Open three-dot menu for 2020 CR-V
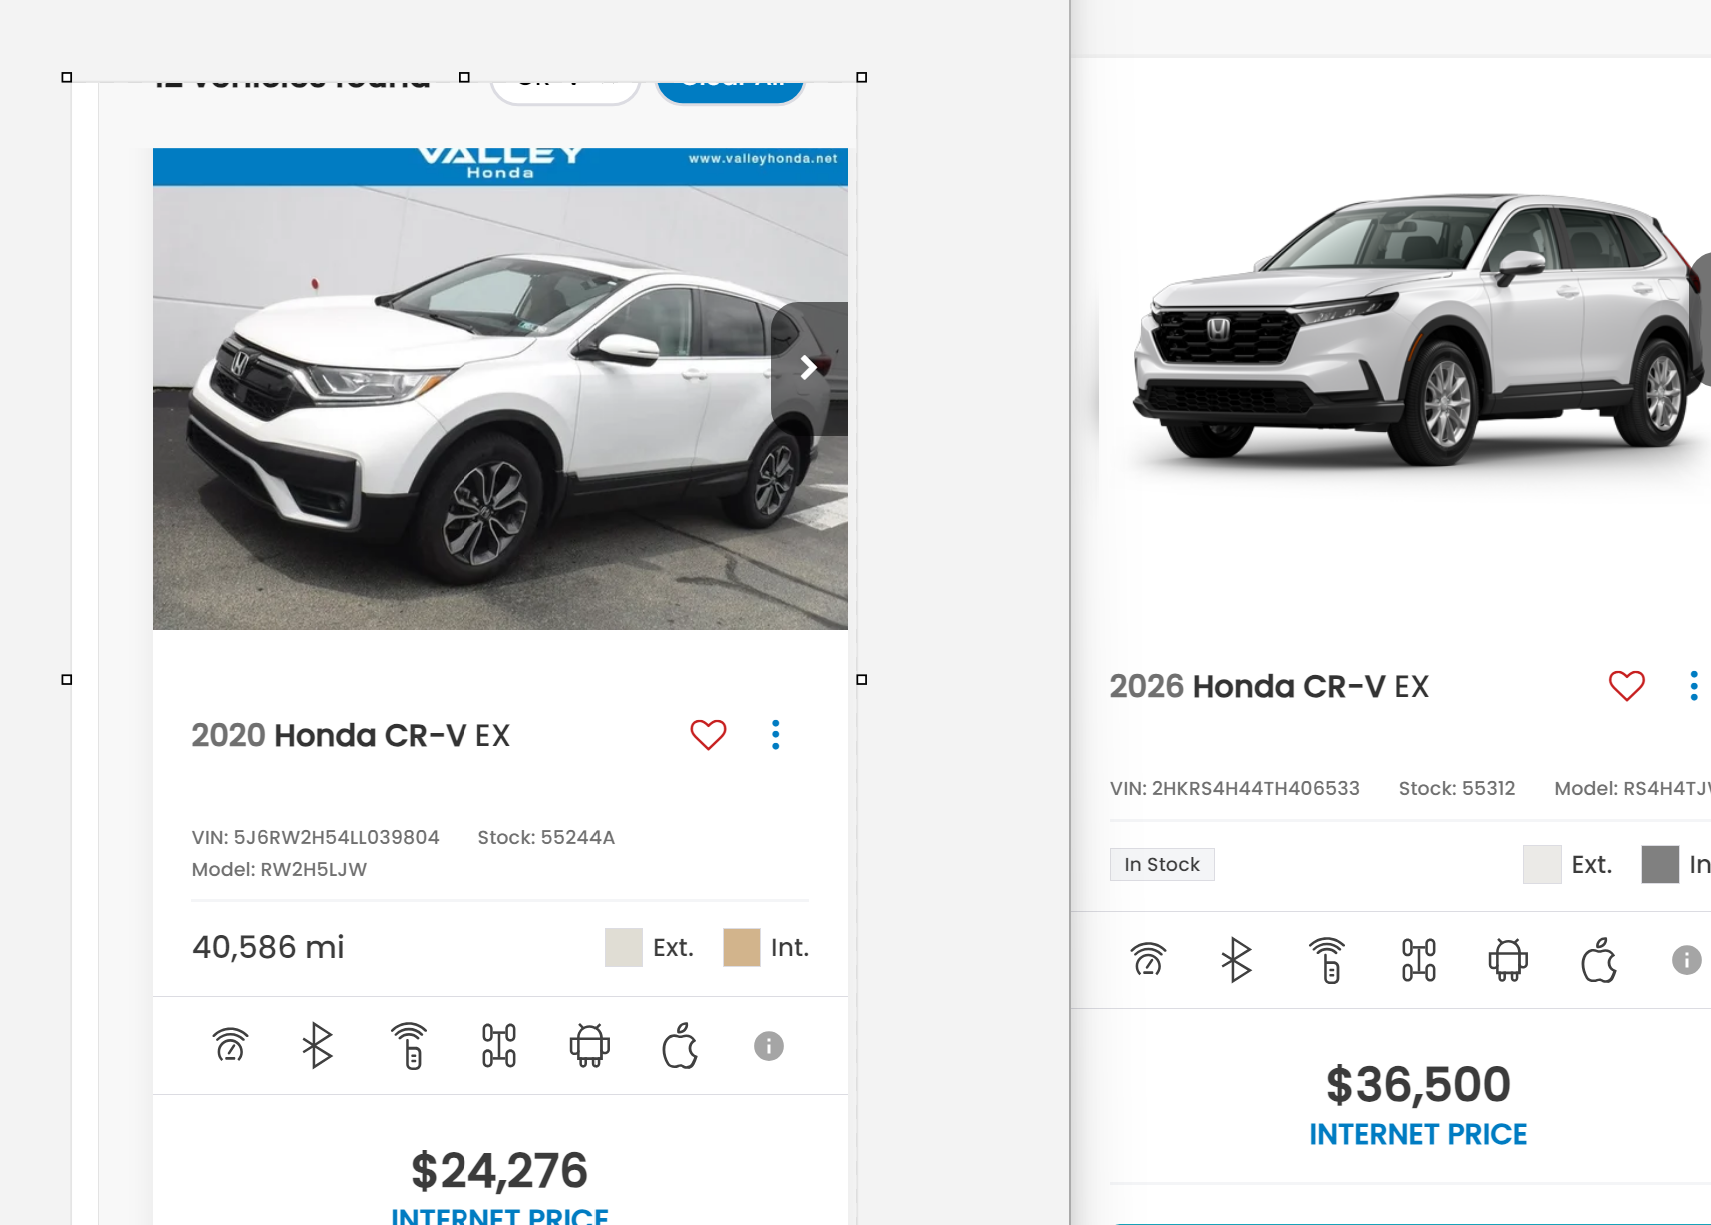The width and height of the screenshot is (1711, 1225). (x=775, y=735)
